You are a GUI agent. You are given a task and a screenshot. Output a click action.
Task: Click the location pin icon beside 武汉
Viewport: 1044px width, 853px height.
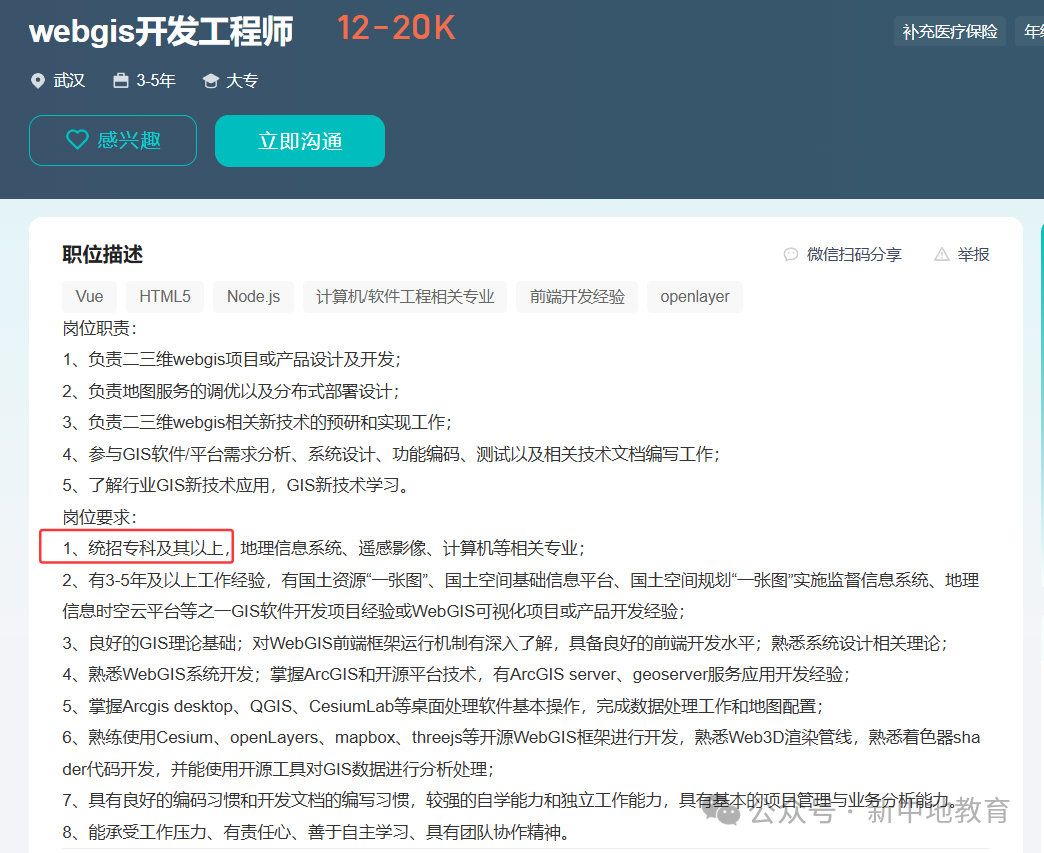pyautogui.click(x=38, y=80)
